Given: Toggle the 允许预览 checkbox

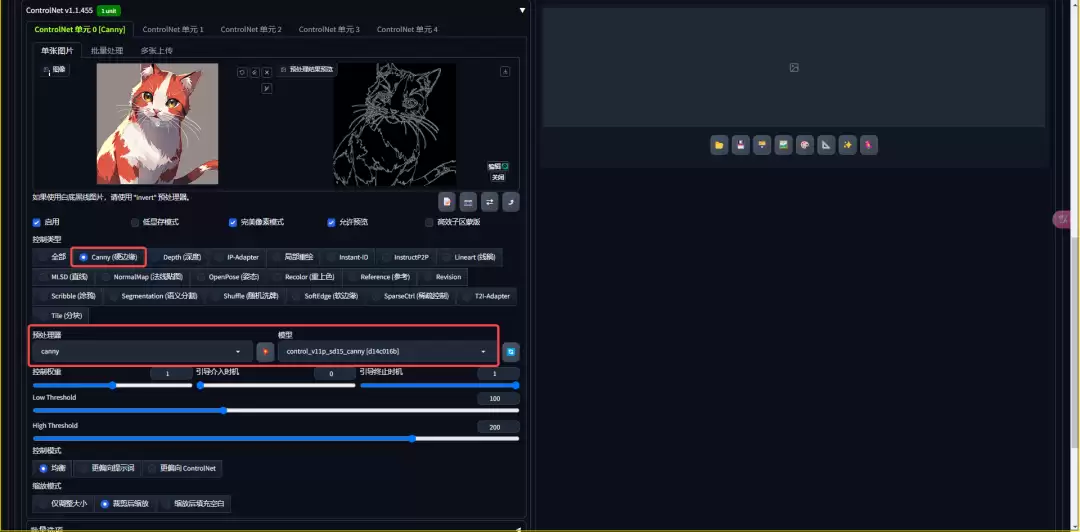Looking at the screenshot, I should [331, 223].
